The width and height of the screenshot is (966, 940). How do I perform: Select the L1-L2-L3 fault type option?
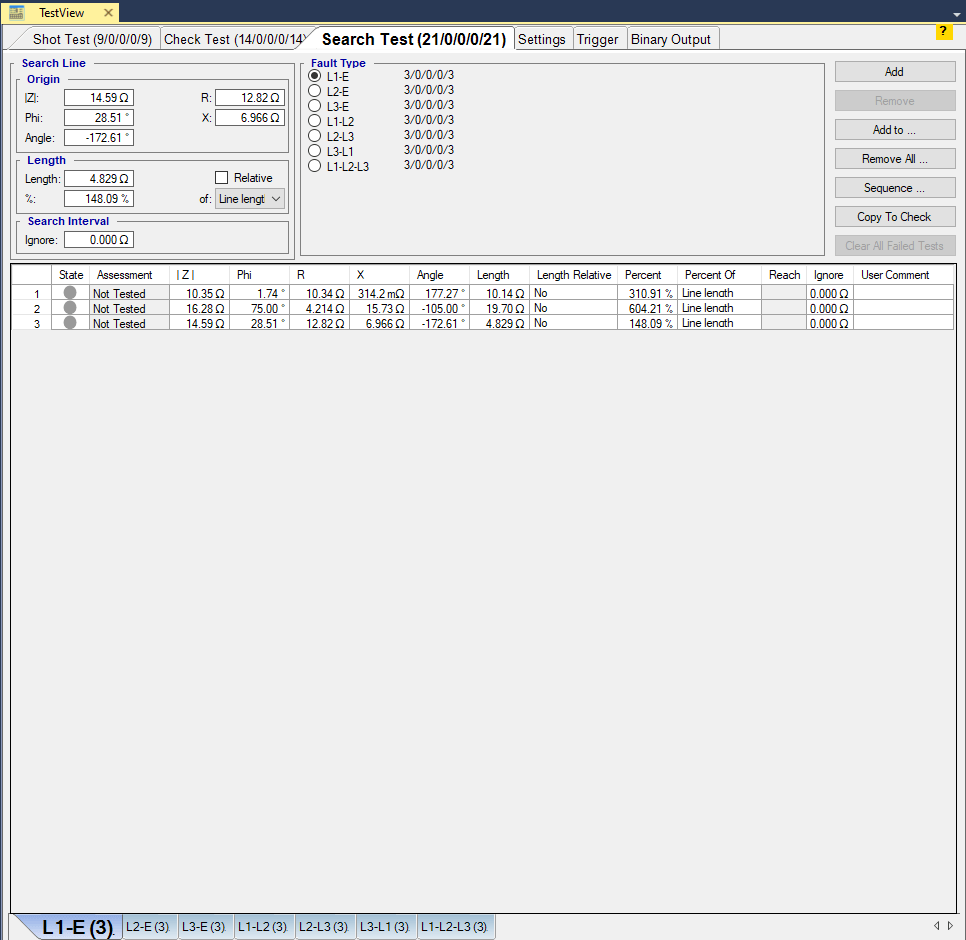click(314, 166)
